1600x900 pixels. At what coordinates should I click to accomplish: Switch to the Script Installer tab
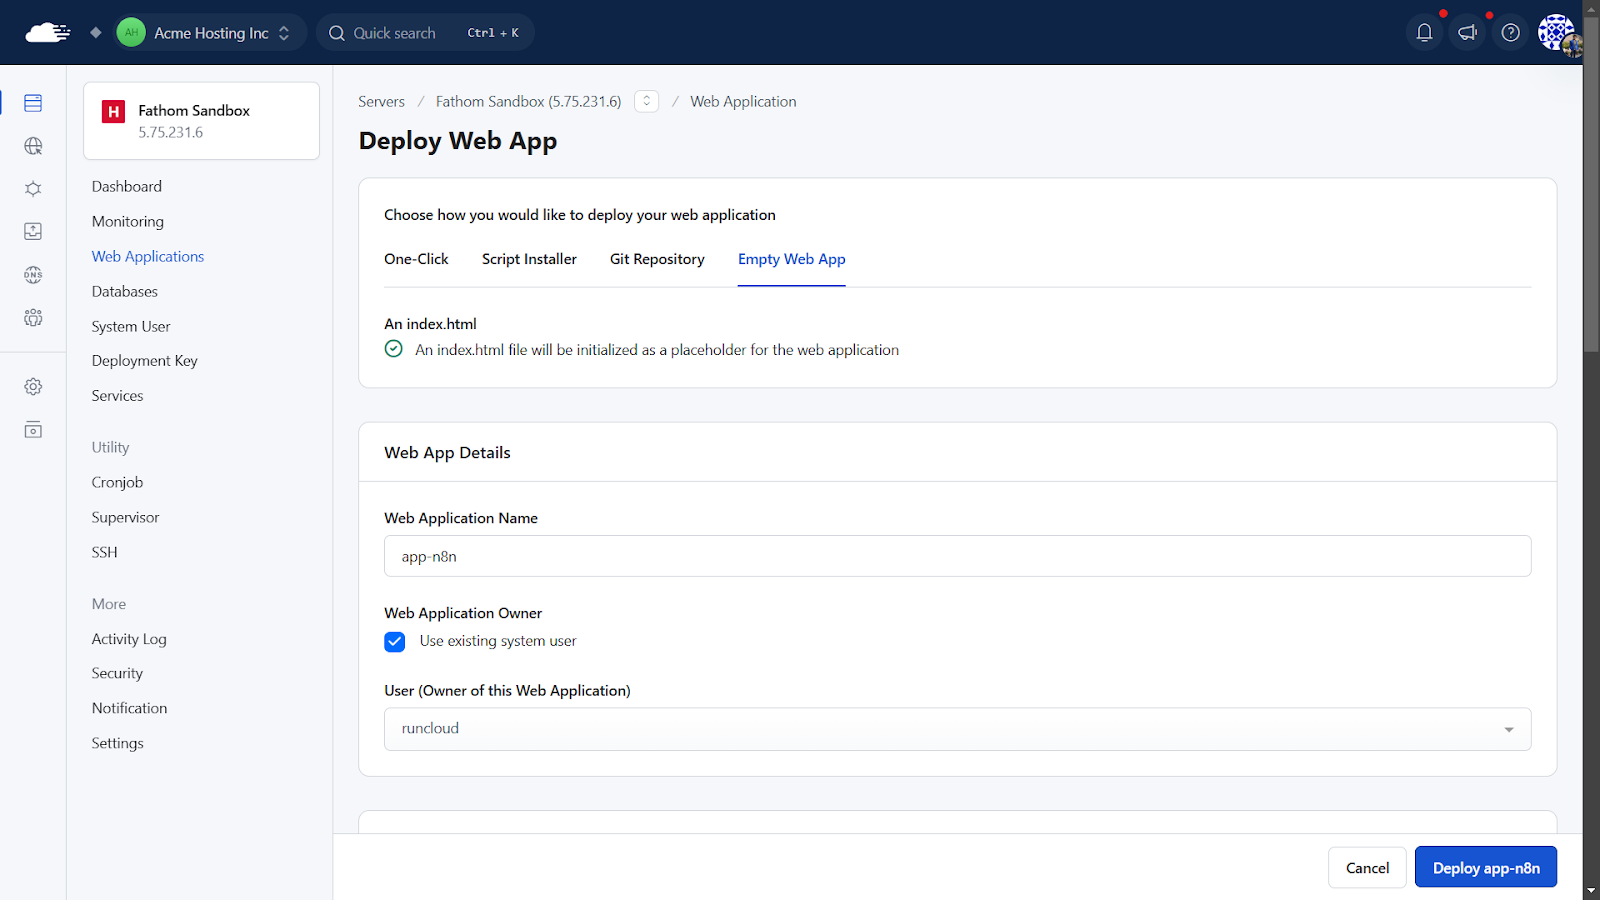(x=529, y=259)
